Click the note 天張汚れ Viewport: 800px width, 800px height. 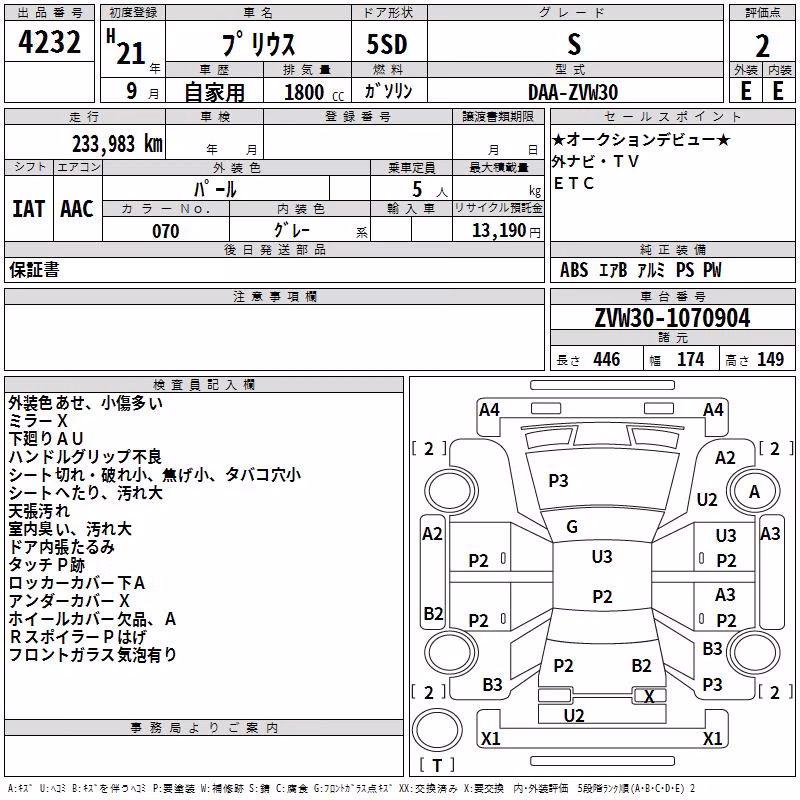click(x=39, y=511)
